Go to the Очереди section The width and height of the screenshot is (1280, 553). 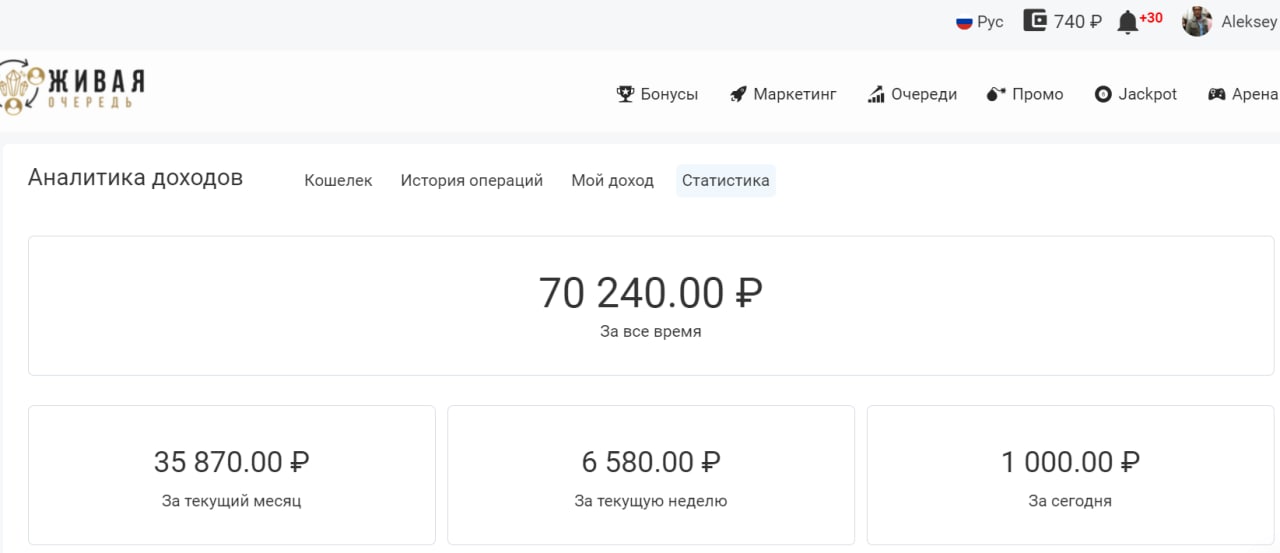[x=912, y=94]
